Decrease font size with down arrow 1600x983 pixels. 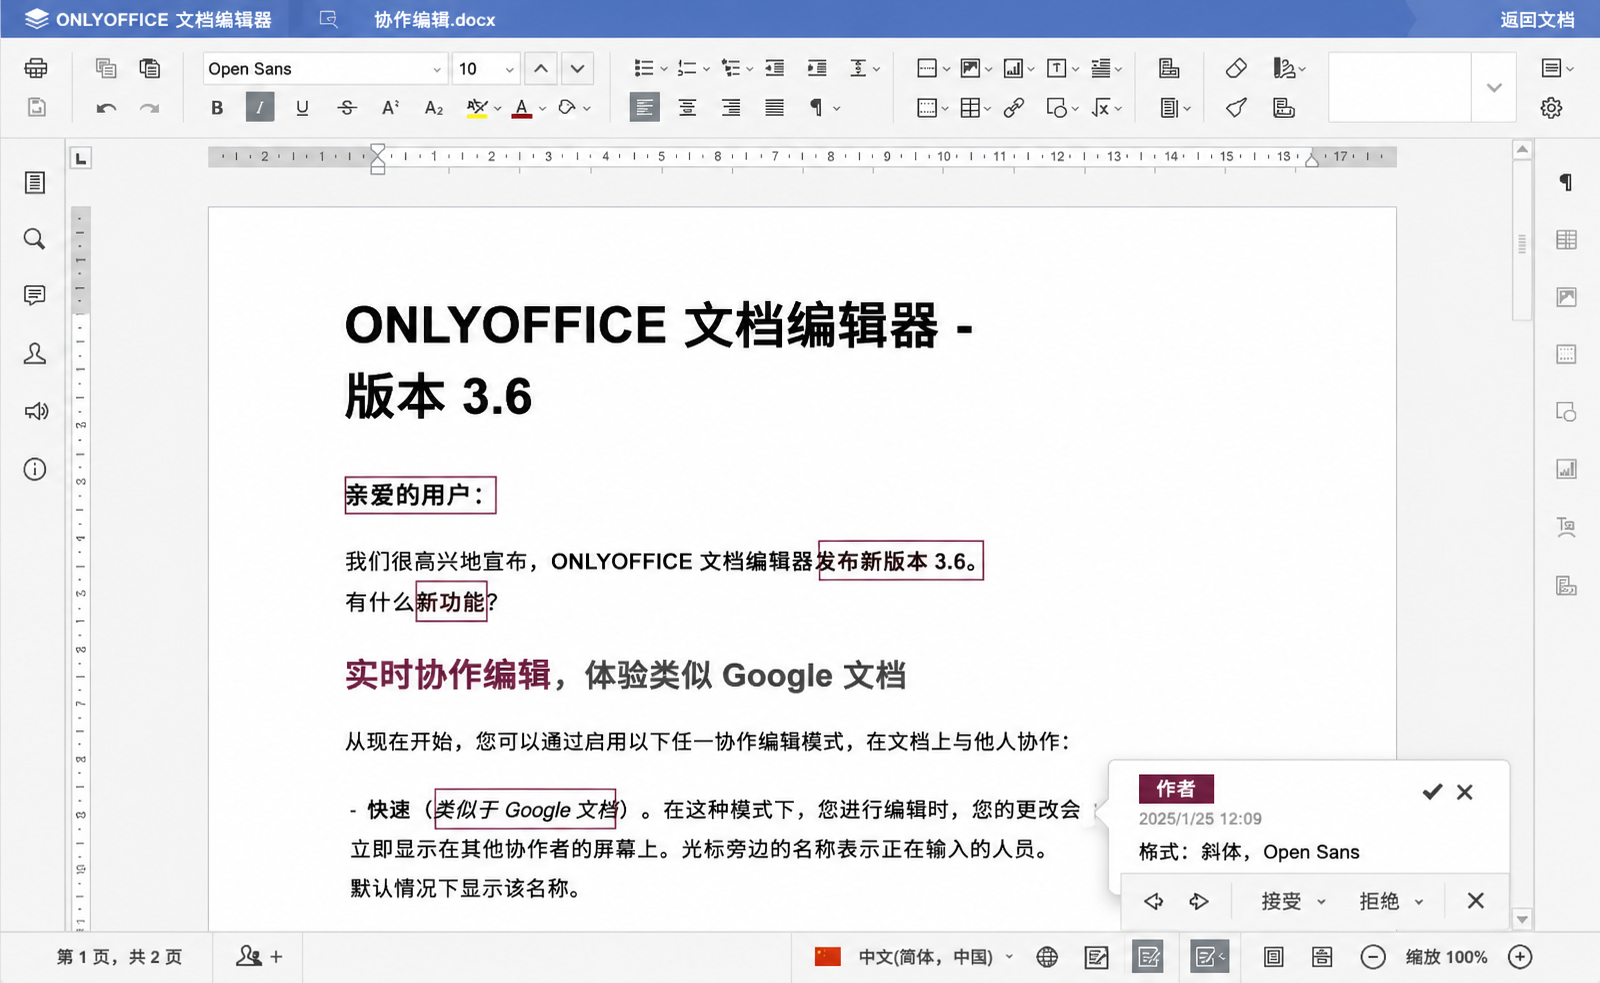click(x=578, y=69)
